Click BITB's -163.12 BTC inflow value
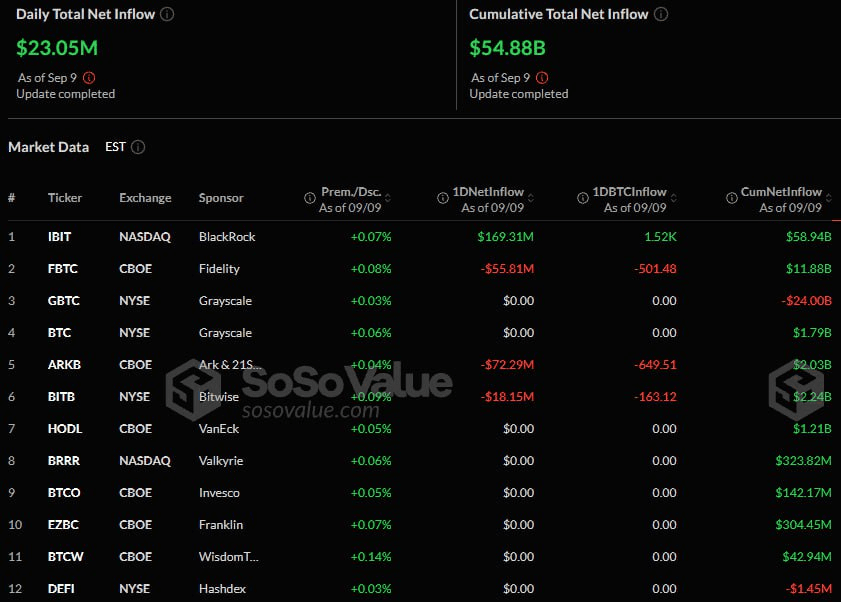This screenshot has width=841, height=602. pos(655,397)
